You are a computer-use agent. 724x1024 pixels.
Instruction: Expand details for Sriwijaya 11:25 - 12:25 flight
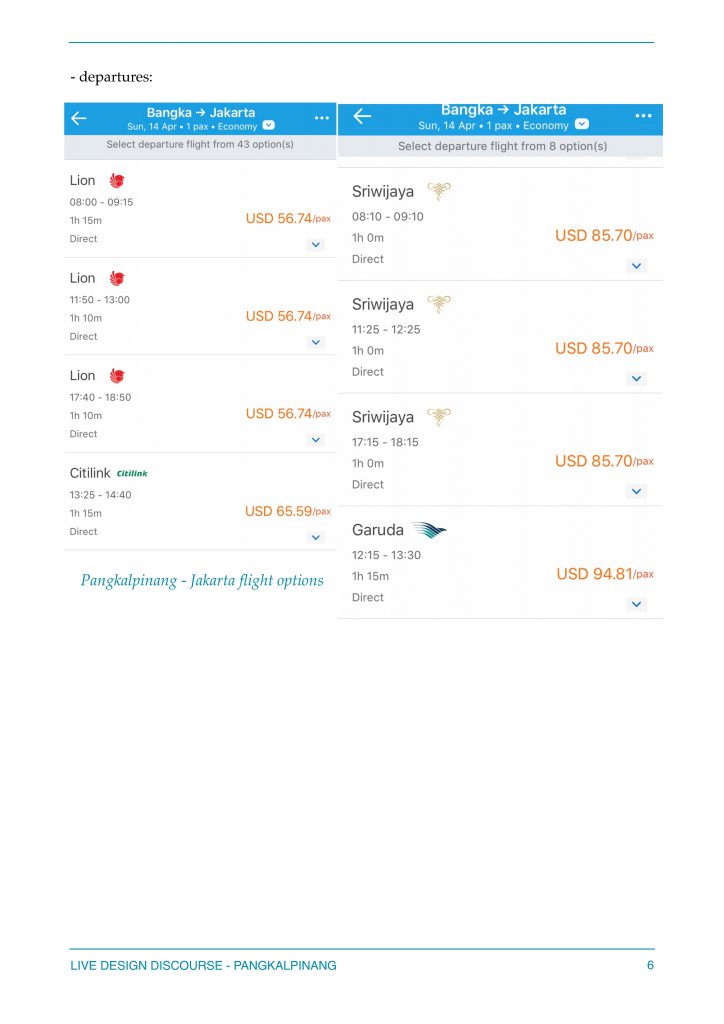(637, 378)
